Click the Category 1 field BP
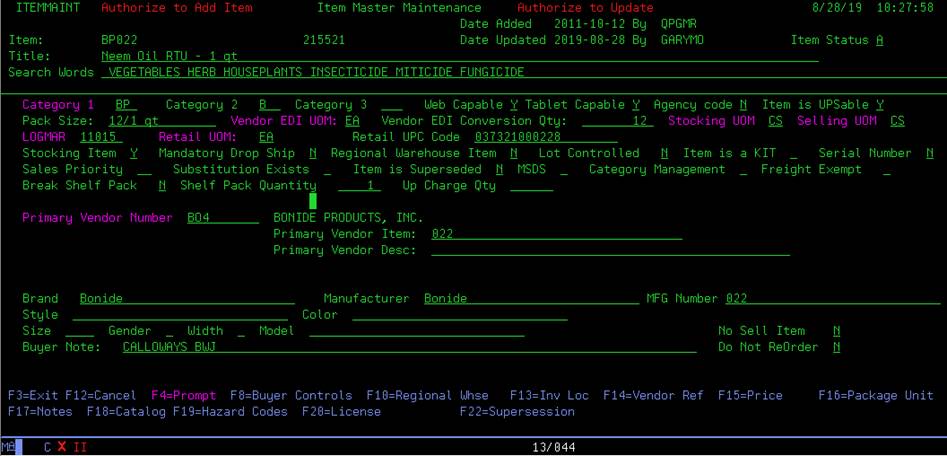947x456 pixels. pyautogui.click(x=124, y=105)
